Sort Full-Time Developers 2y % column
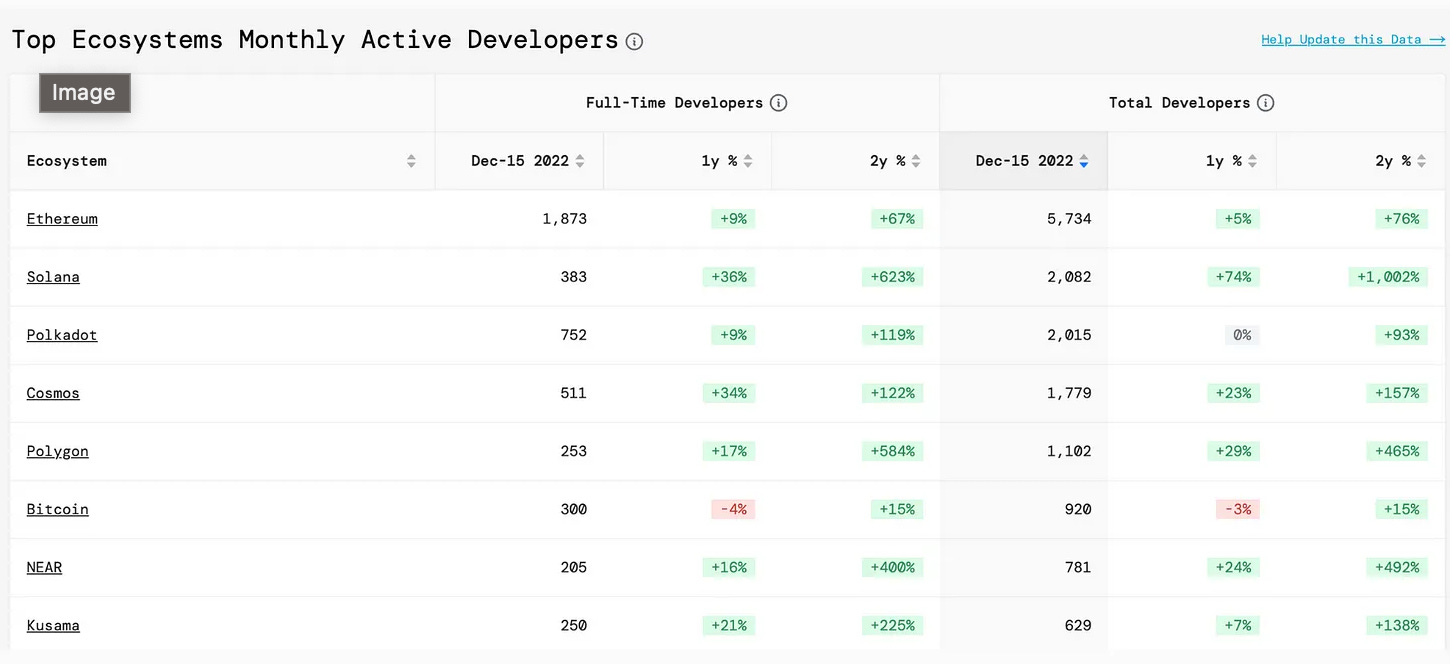 tap(916, 161)
